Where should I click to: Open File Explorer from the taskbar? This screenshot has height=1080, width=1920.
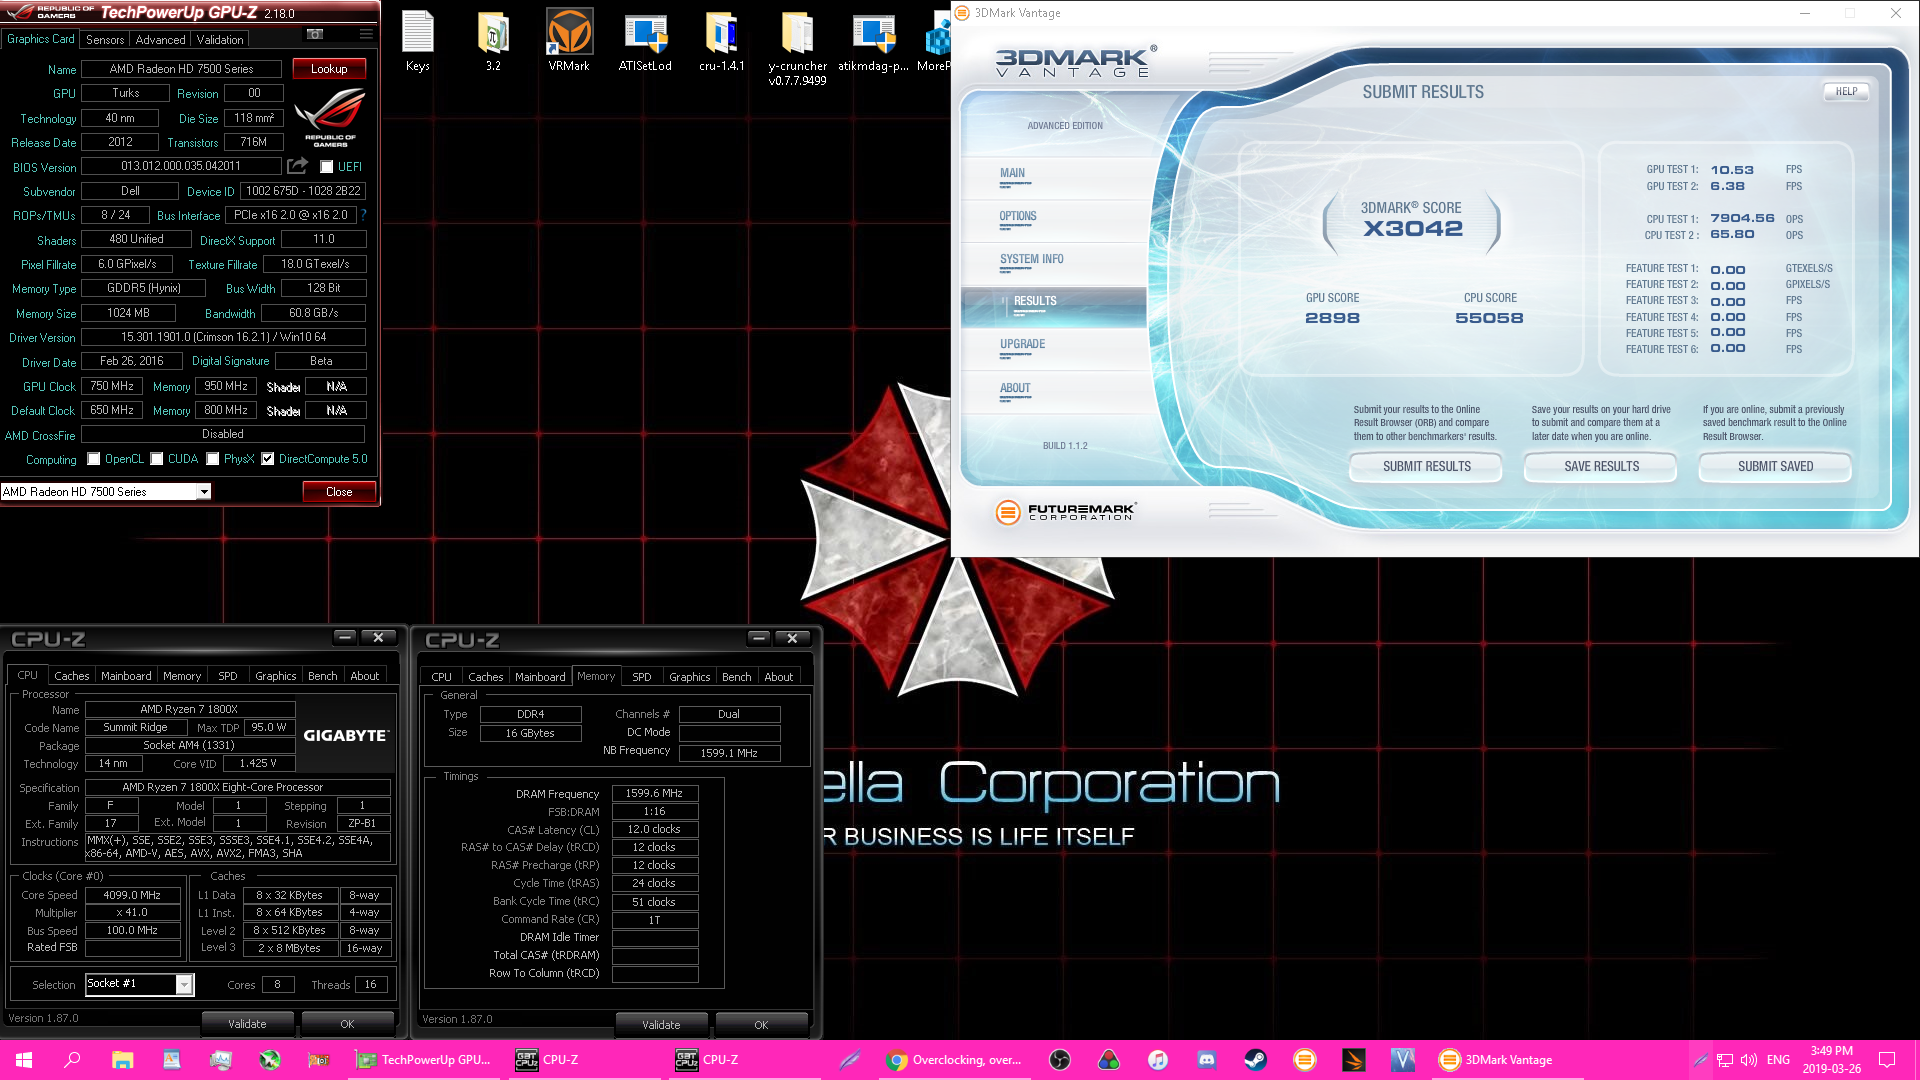[x=122, y=1060]
